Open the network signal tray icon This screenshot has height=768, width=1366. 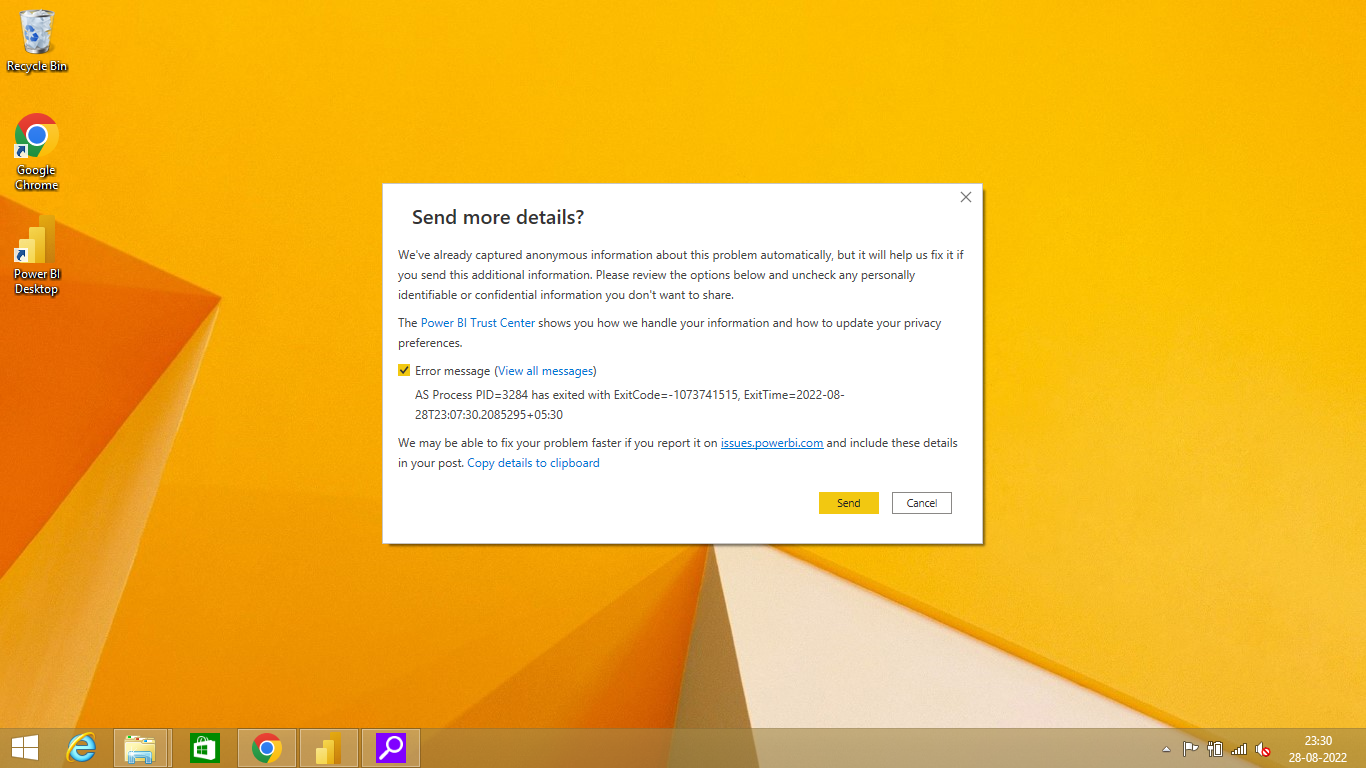tap(1239, 749)
